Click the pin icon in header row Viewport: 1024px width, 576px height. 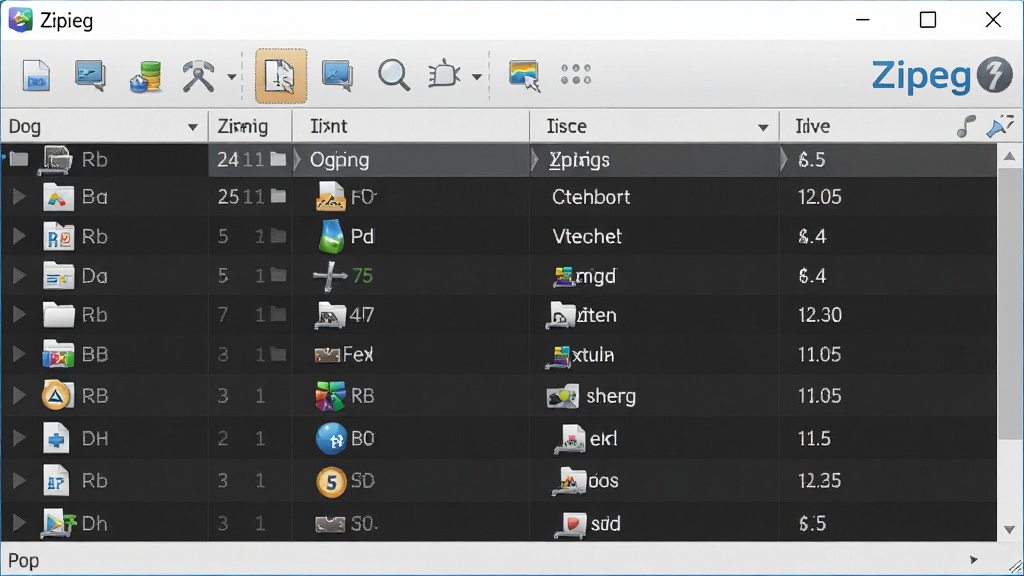pos(1000,126)
